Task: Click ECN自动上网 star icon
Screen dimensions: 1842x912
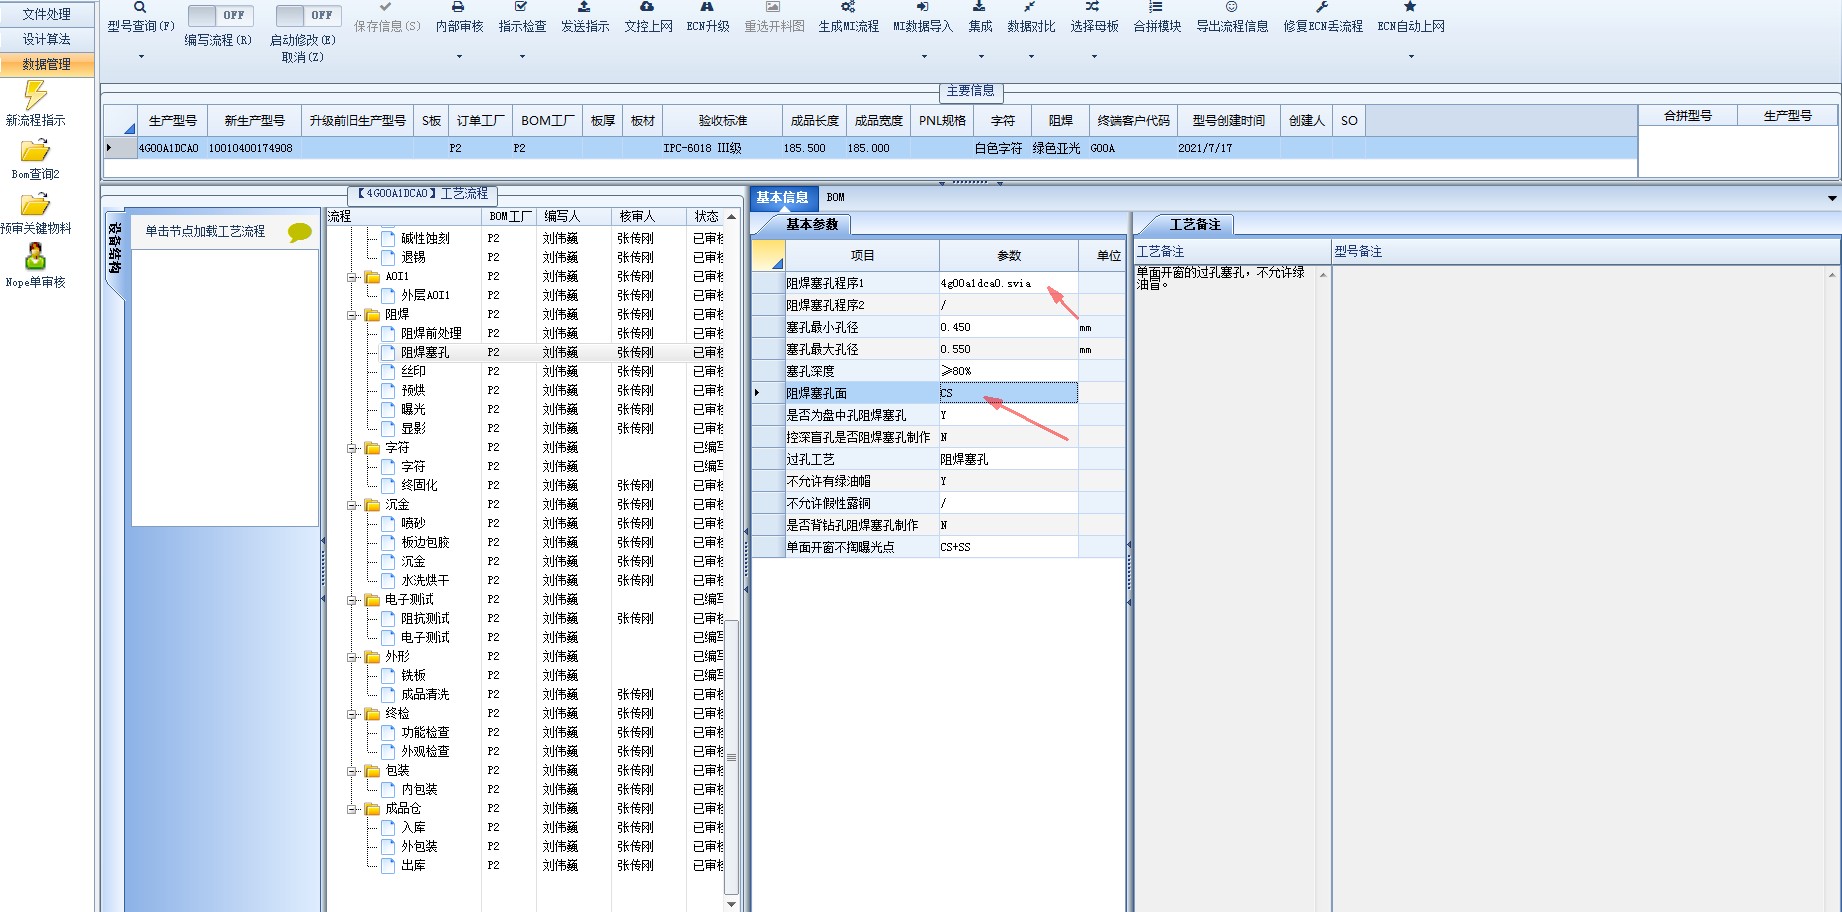Action: coord(1410,7)
